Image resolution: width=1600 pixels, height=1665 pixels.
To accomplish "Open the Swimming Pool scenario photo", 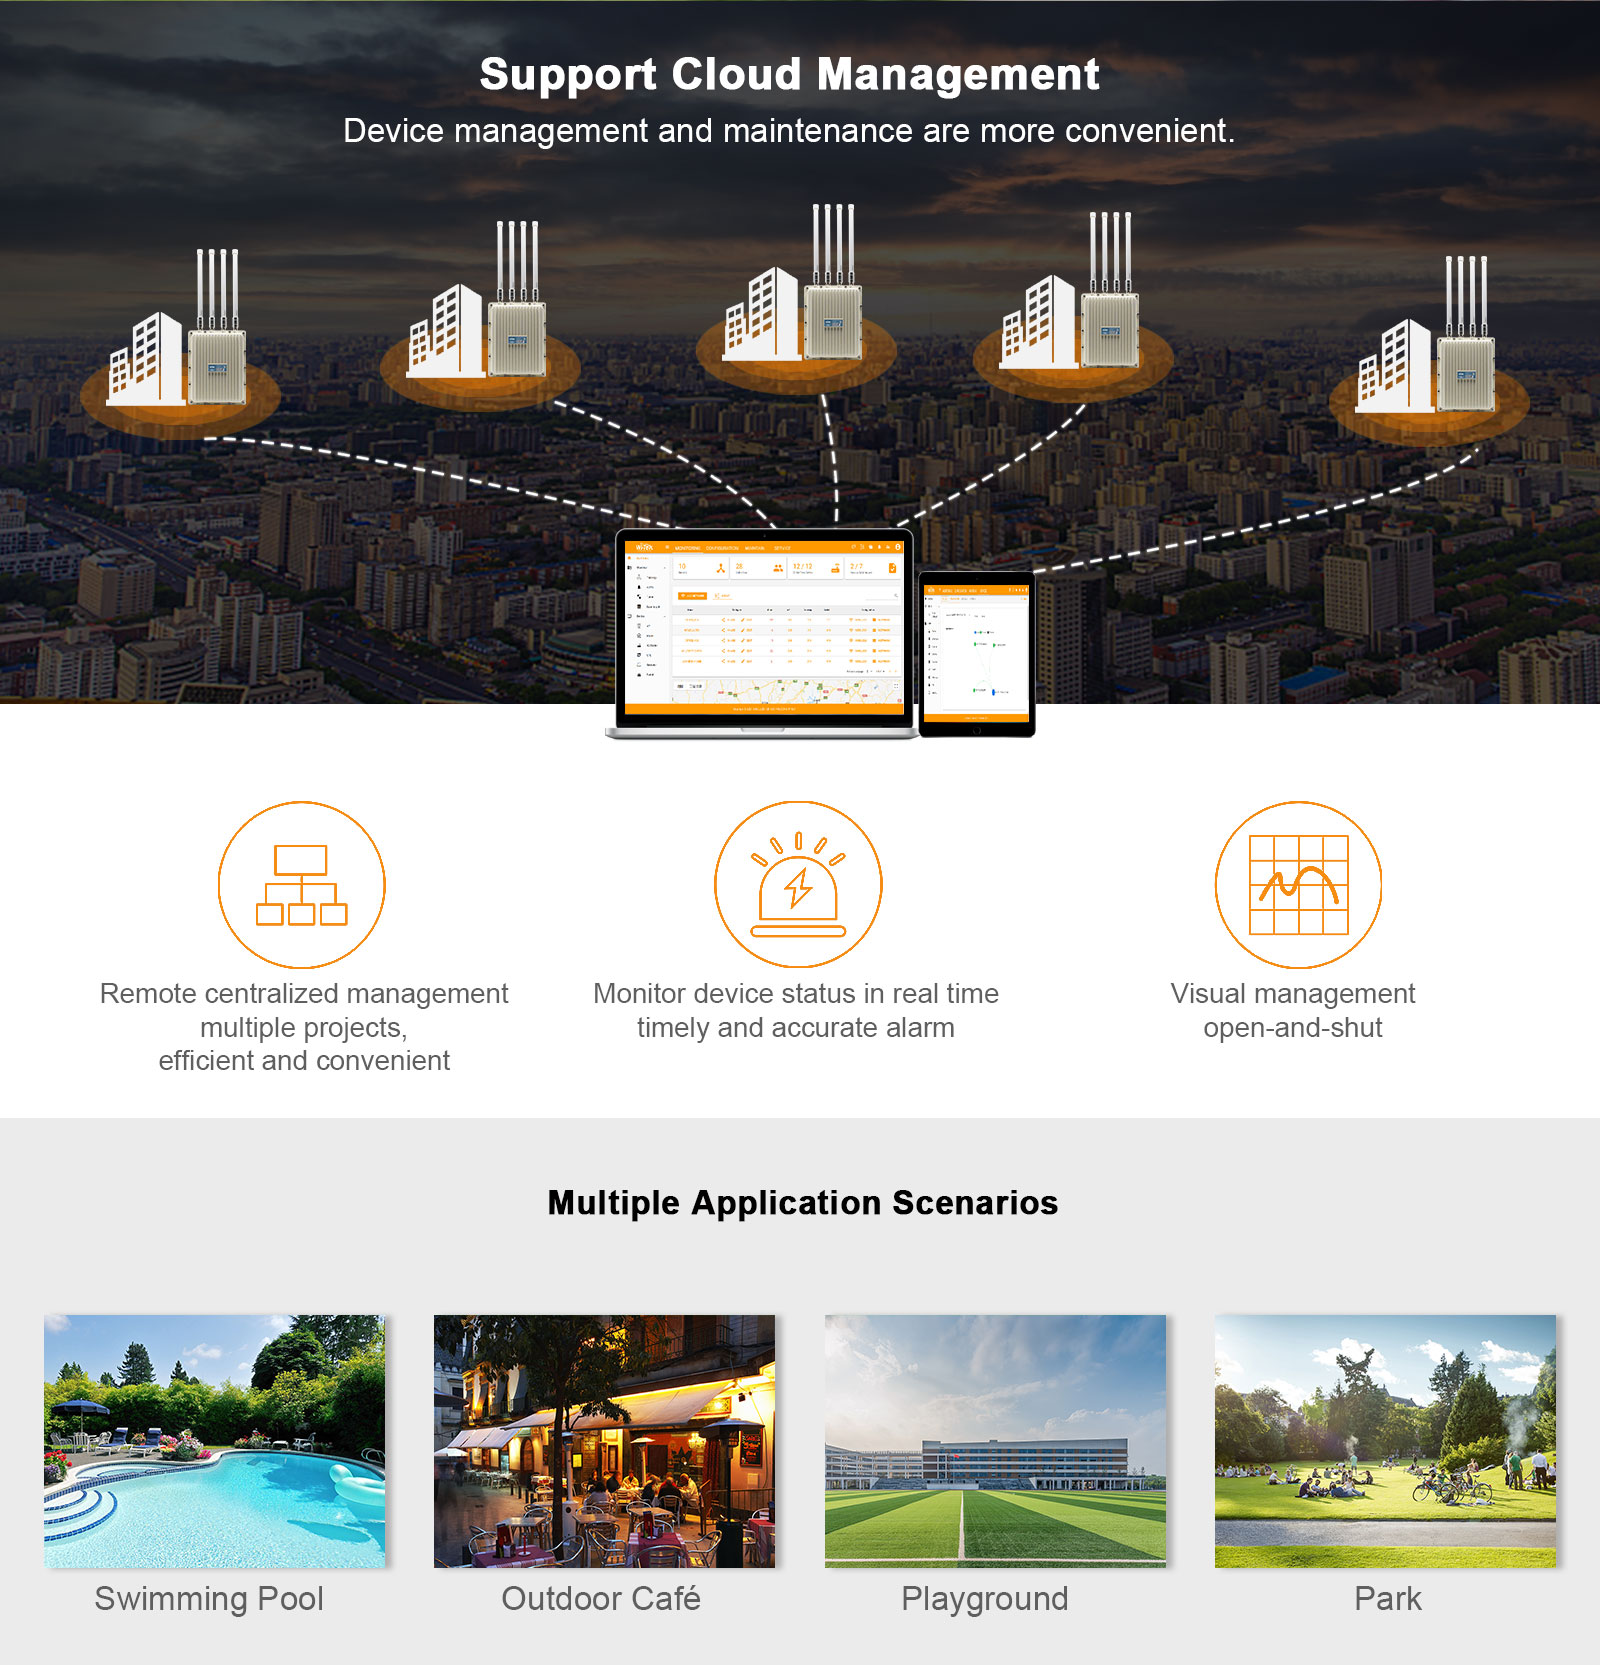I will 214,1440.
